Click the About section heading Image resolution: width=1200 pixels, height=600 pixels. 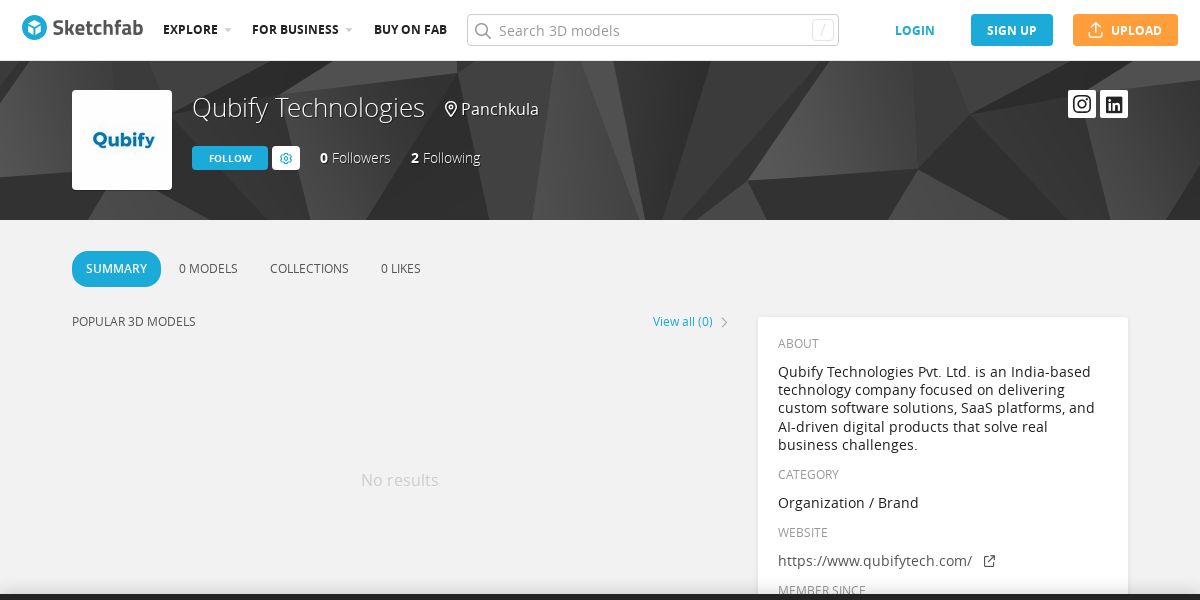(798, 344)
